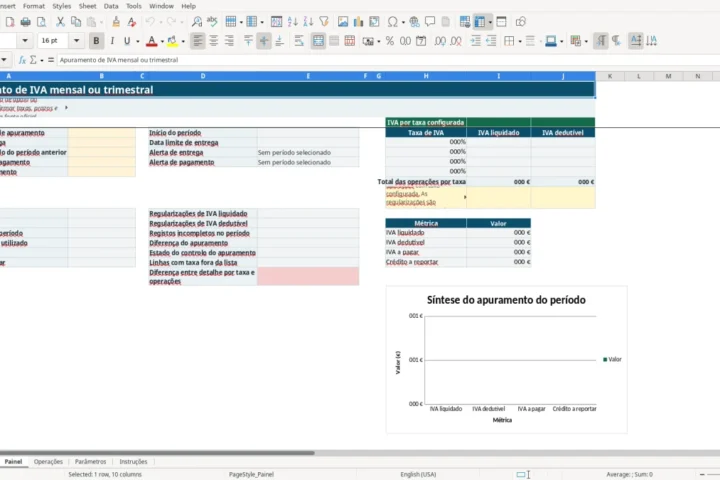
Task: Open the Tools menu
Action: pyautogui.click(x=134, y=6)
